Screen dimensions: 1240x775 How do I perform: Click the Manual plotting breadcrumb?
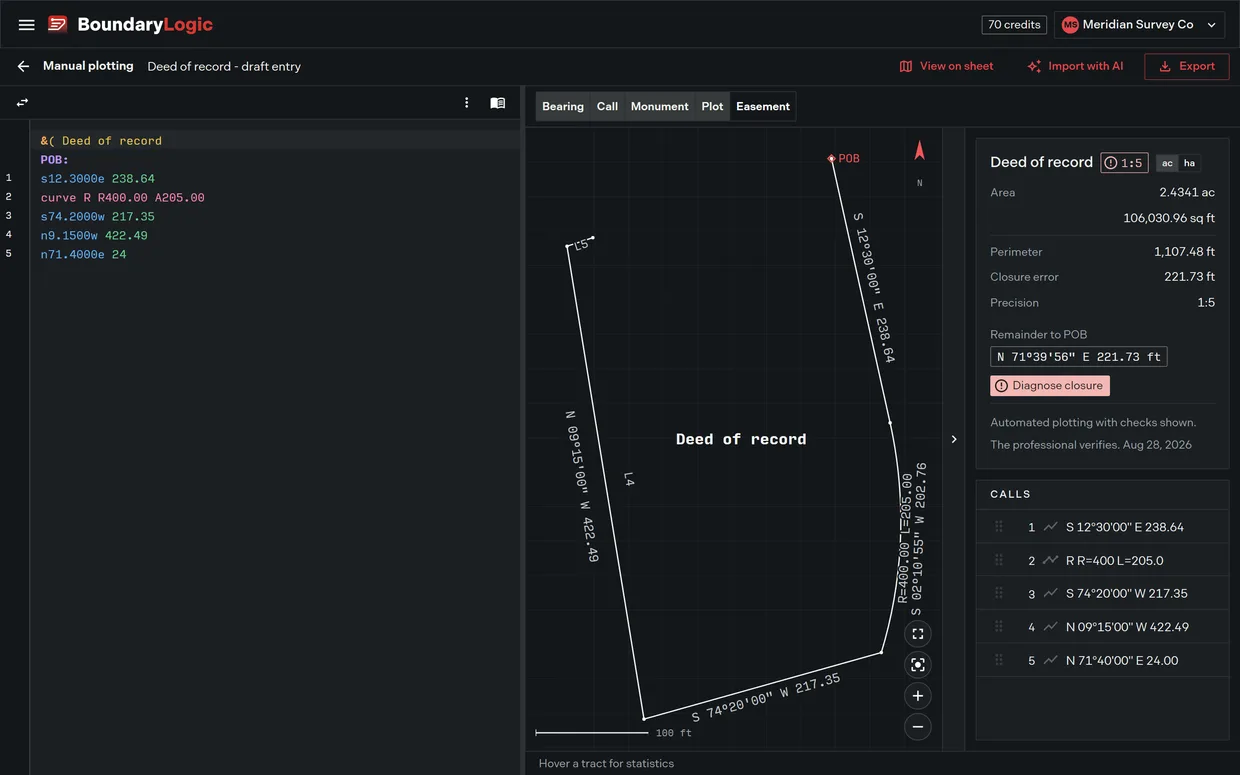pyautogui.click(x=88, y=66)
